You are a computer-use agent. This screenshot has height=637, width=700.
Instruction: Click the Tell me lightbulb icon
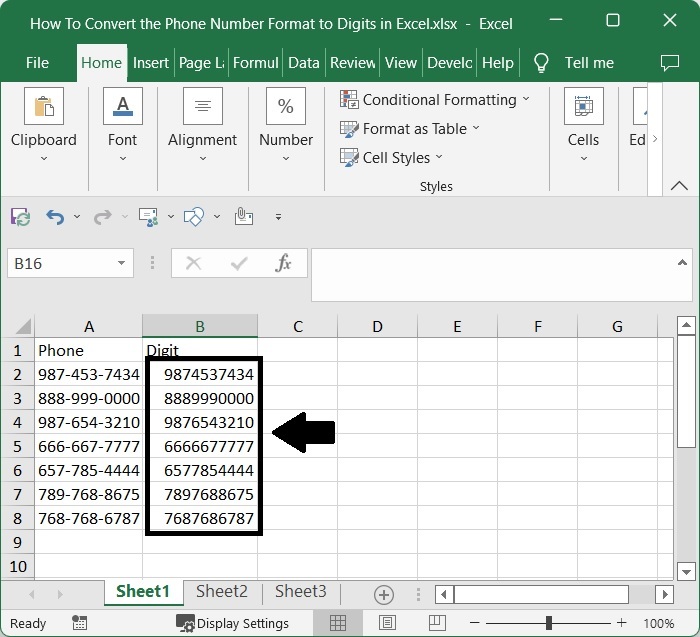541,62
